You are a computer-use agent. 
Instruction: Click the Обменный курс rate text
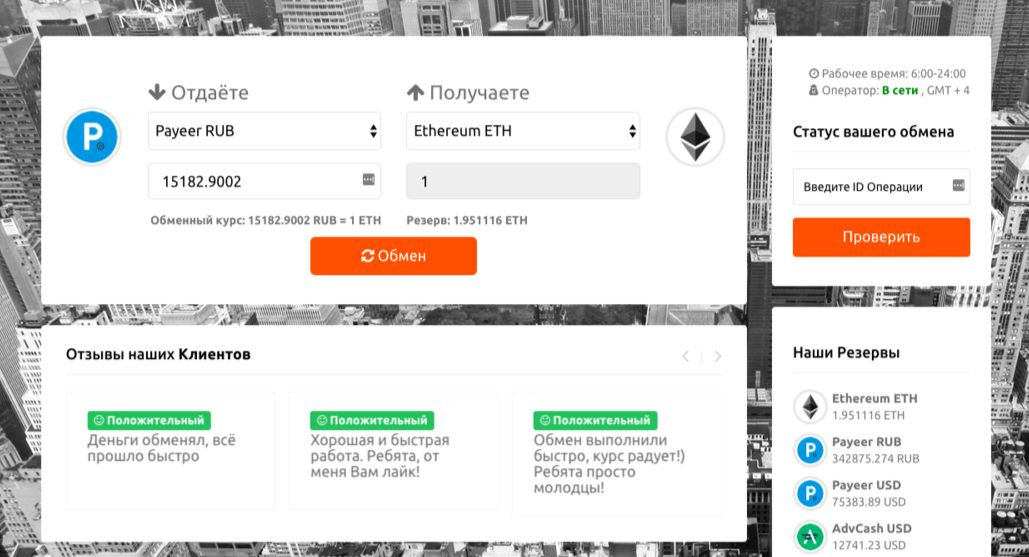click(x=266, y=220)
